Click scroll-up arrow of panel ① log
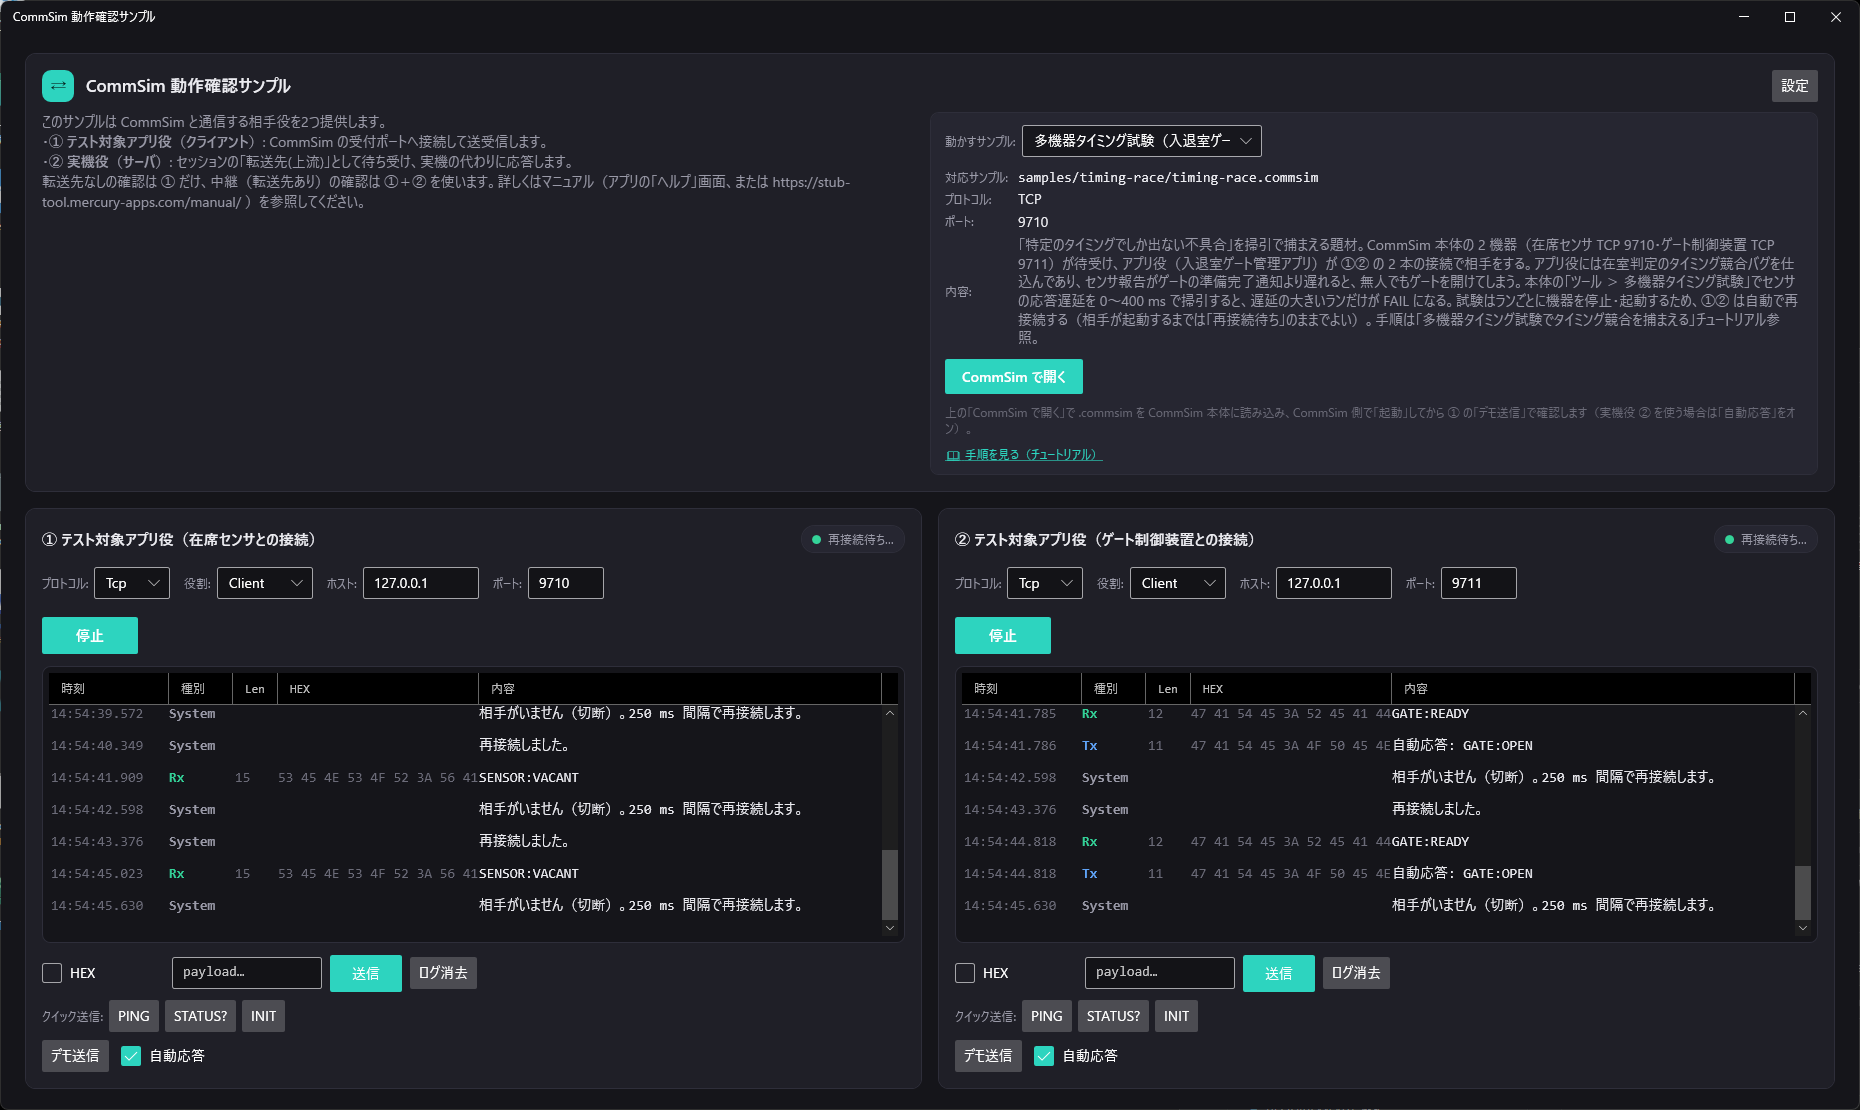 (890, 714)
